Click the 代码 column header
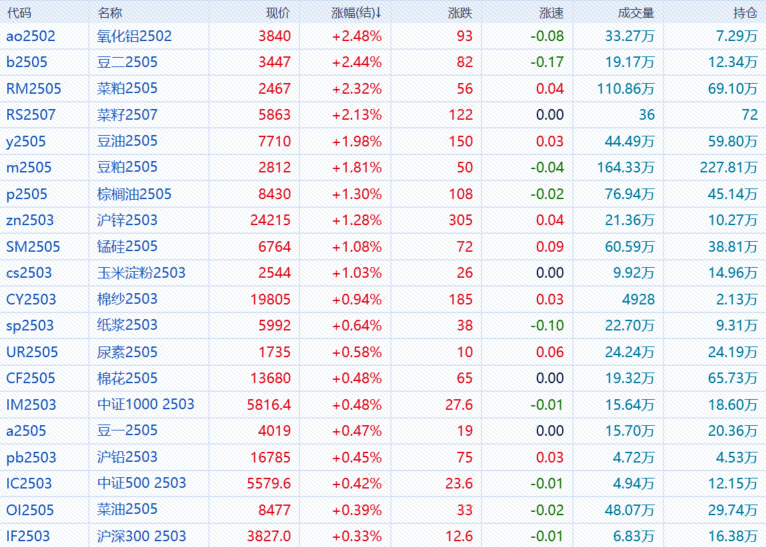766x547 pixels. (x=19, y=12)
